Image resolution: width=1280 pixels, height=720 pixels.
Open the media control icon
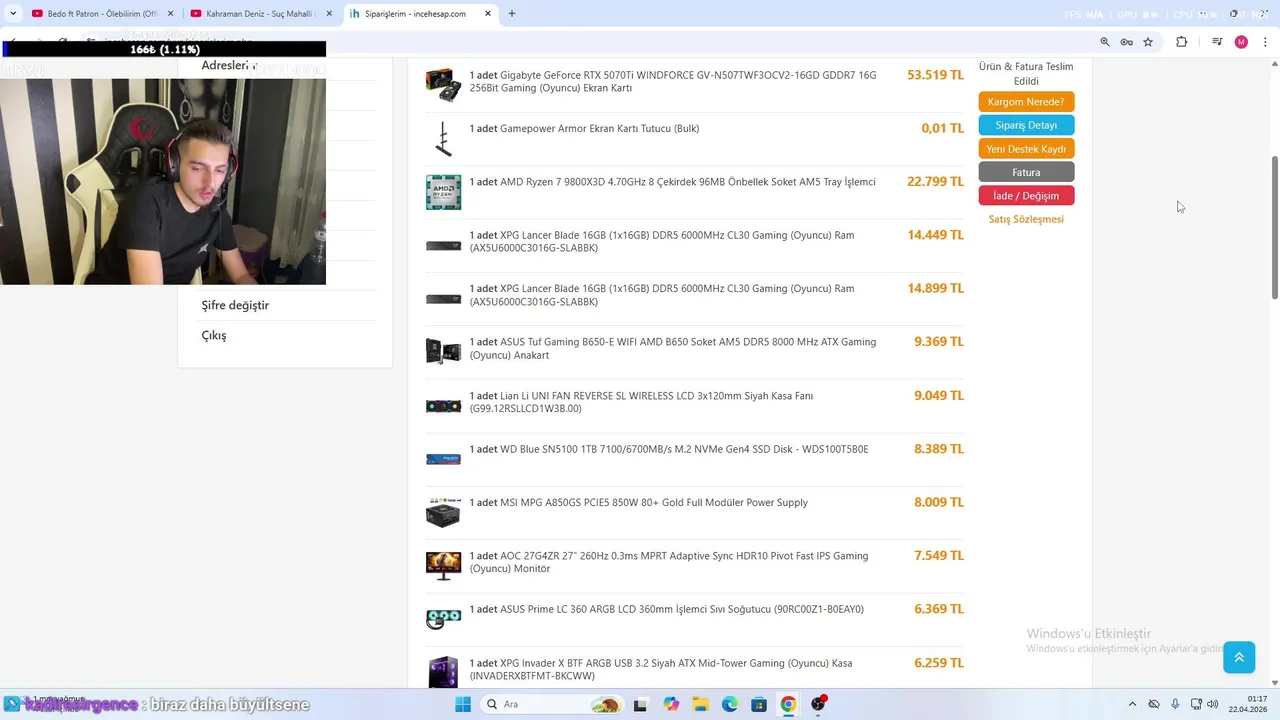[x=1217, y=42]
